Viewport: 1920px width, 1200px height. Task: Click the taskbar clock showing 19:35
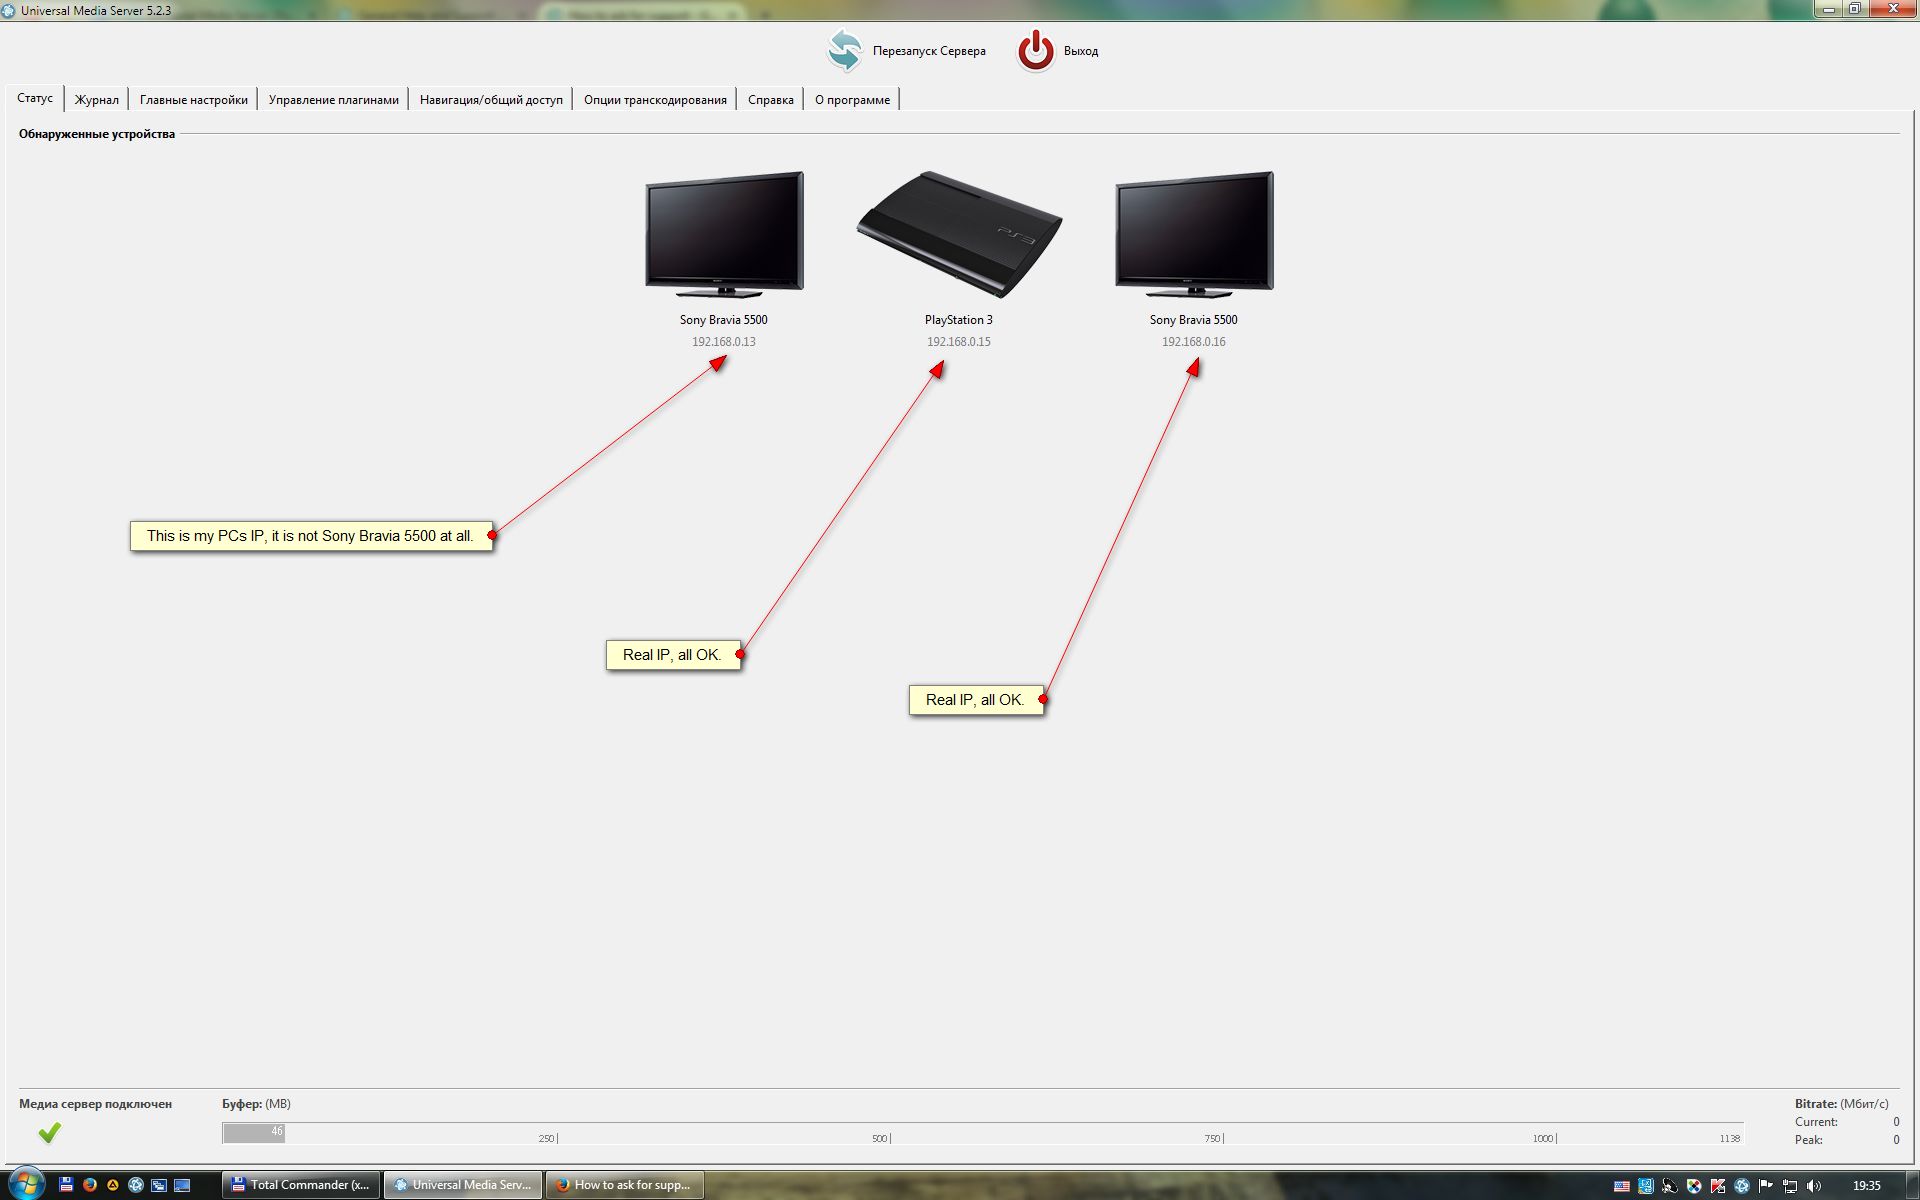(x=1866, y=1186)
